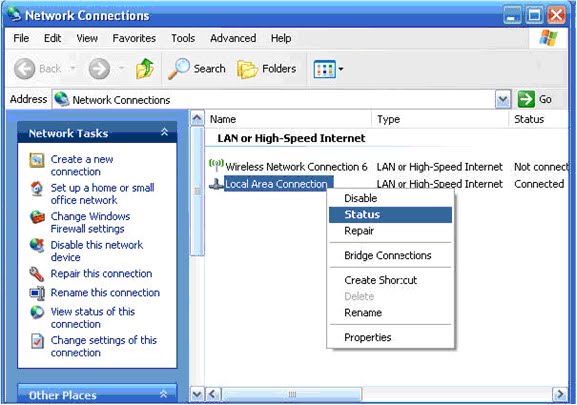Click the horizontal scrollbar right arrow
Viewport: 577px width, 405px height.
tap(560, 395)
